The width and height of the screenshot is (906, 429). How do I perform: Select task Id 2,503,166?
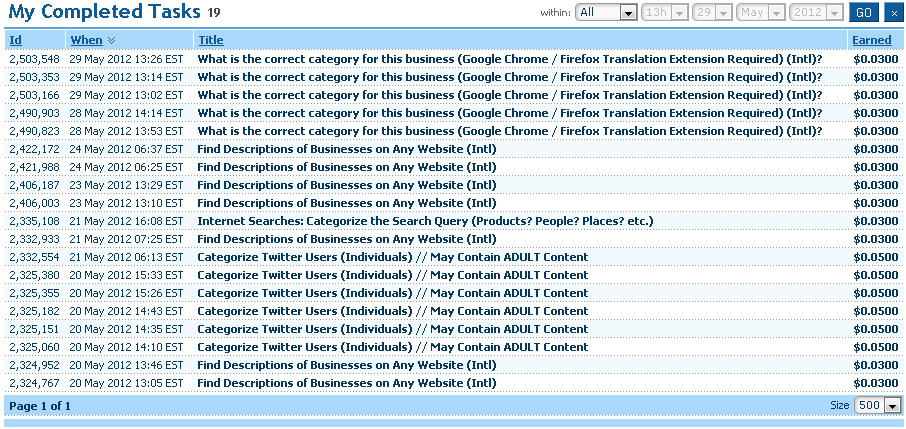point(34,95)
